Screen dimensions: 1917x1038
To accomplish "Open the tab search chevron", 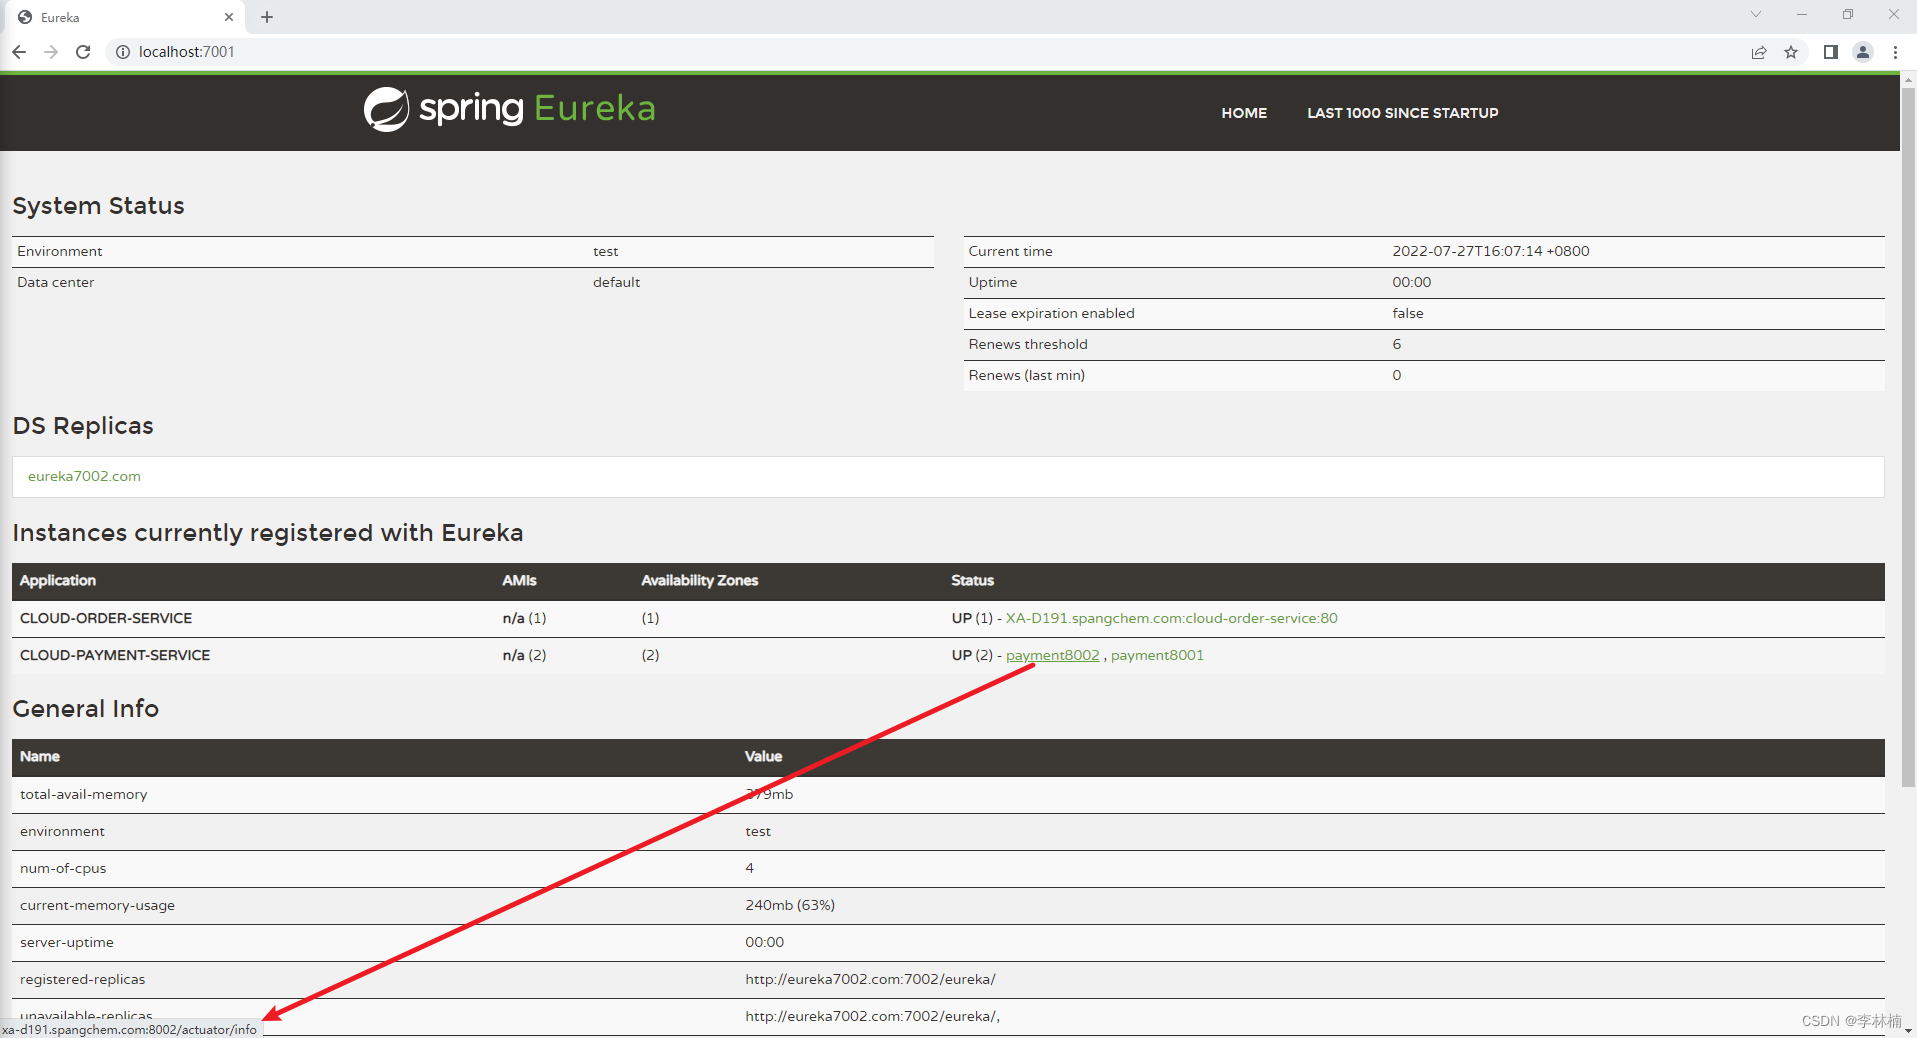I will 1755,14.
